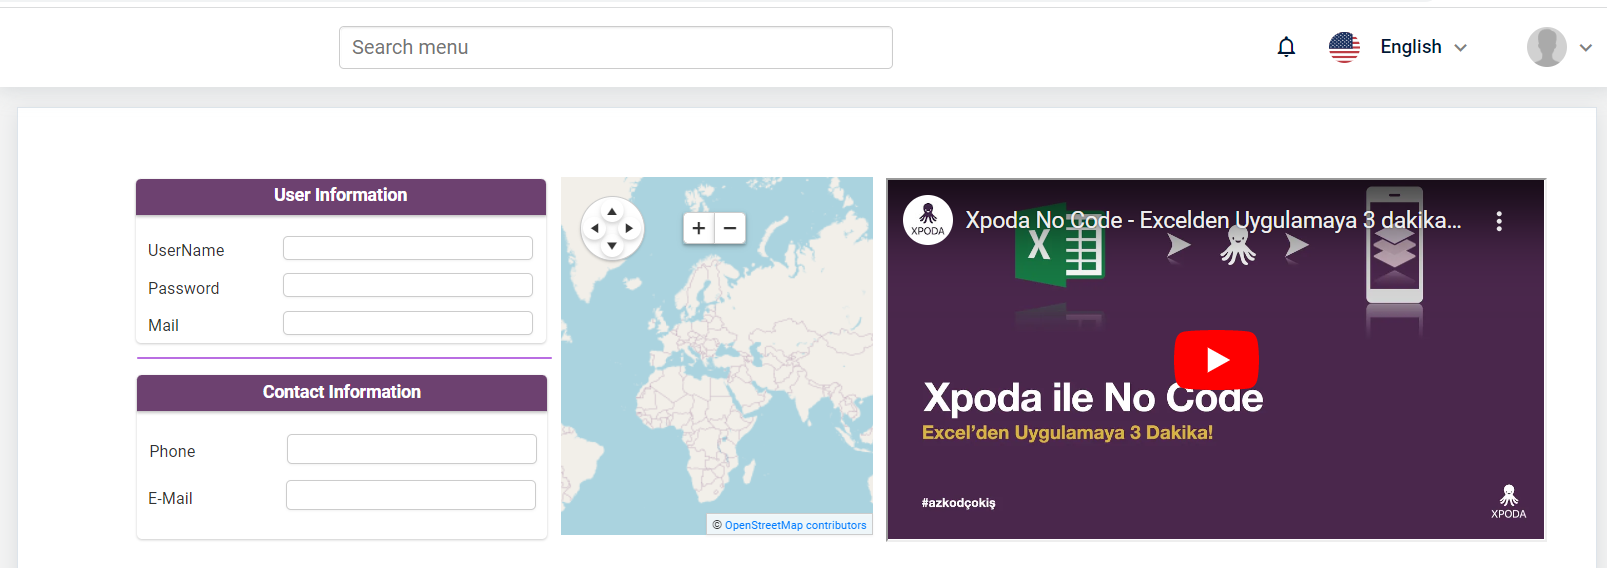Zoom out on the map
Image resolution: width=1607 pixels, height=568 pixels.
730,228
